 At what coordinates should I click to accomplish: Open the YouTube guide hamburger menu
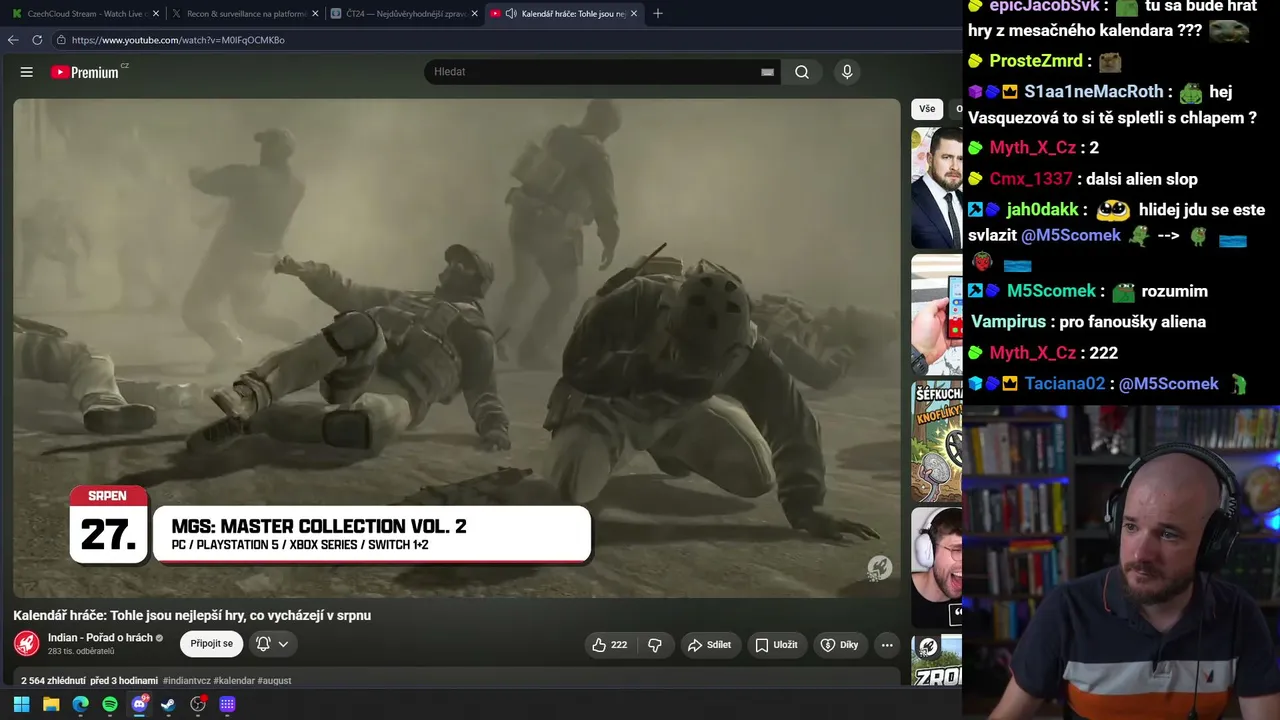(x=27, y=72)
